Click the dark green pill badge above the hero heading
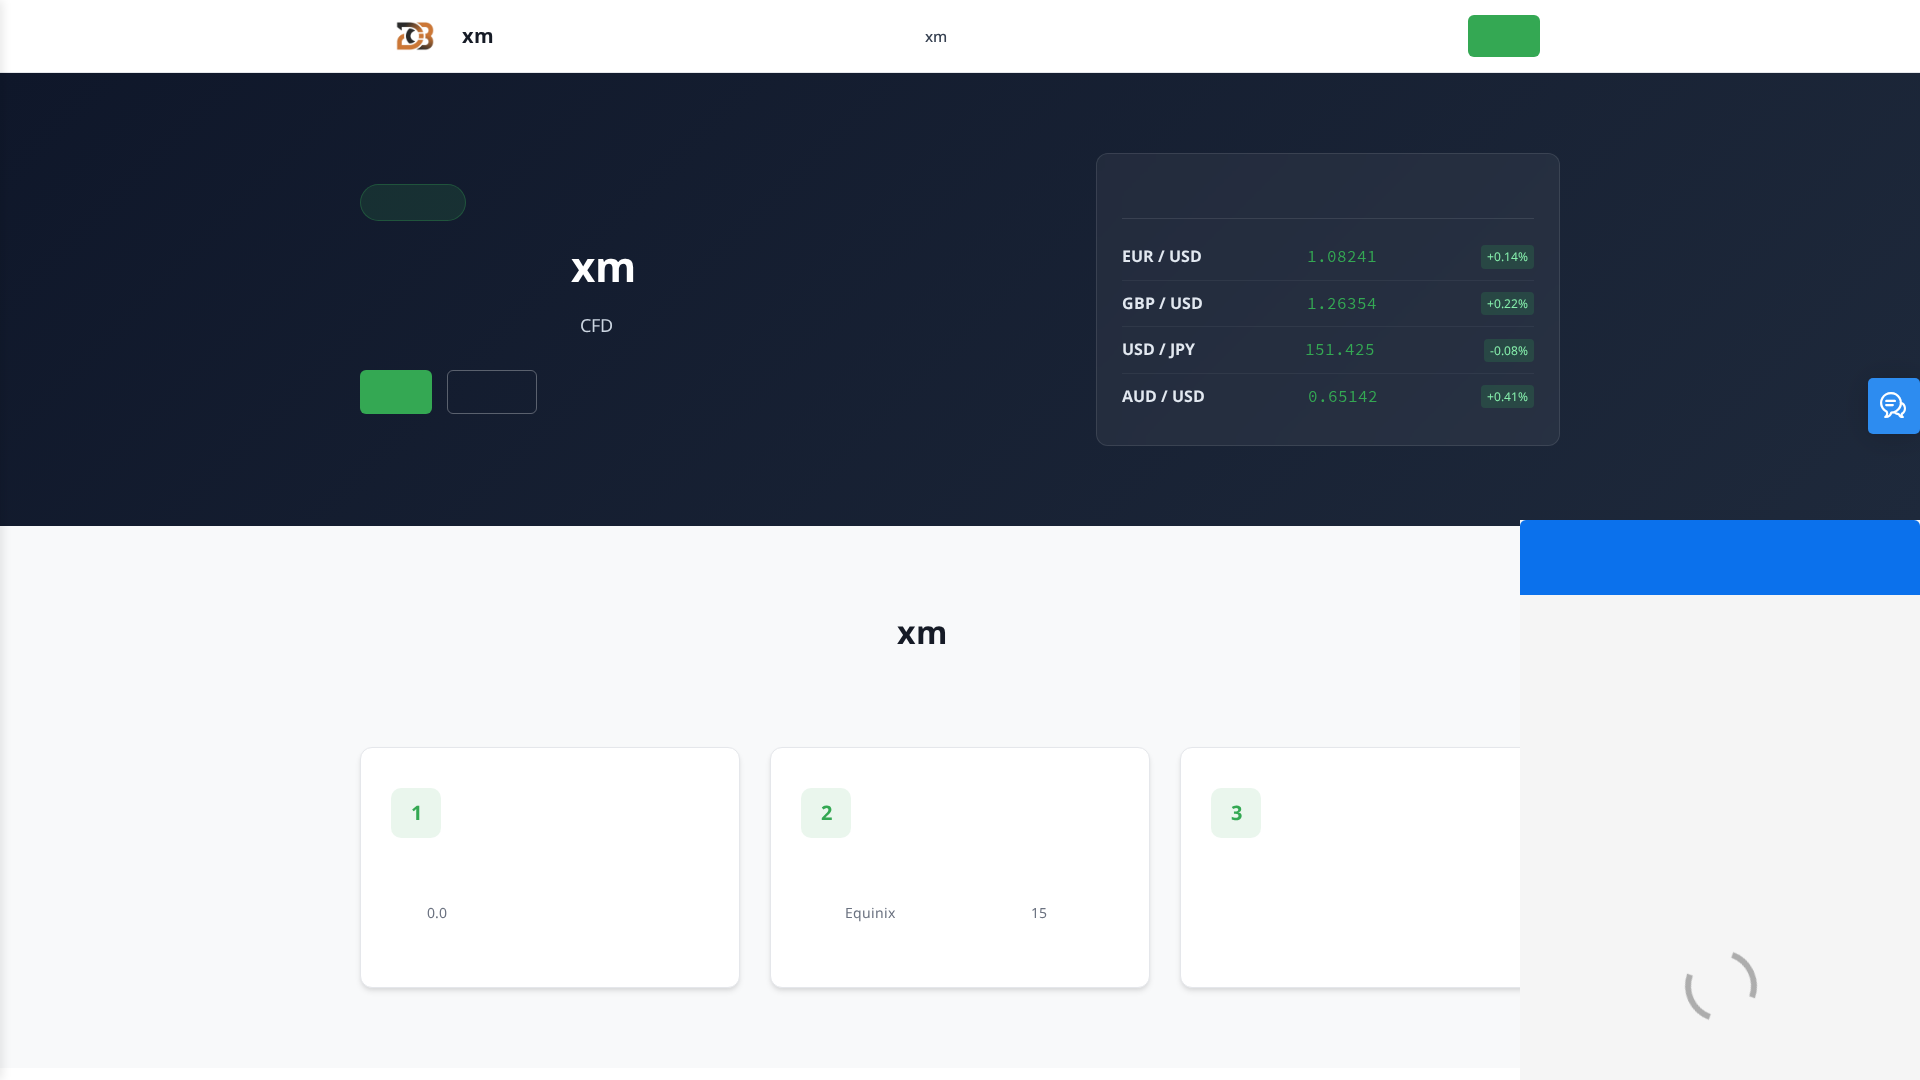The height and width of the screenshot is (1080, 1920). pyautogui.click(x=413, y=202)
